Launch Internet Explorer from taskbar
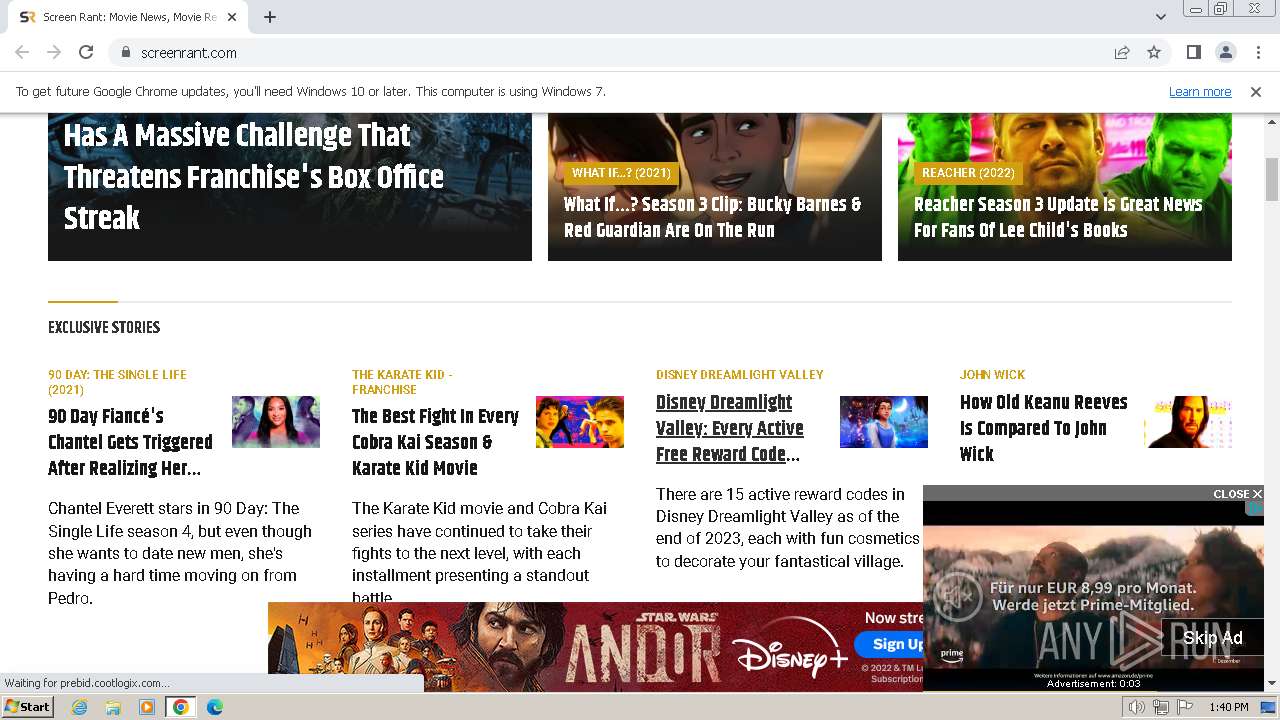Image resolution: width=1280 pixels, height=720 pixels. point(80,707)
